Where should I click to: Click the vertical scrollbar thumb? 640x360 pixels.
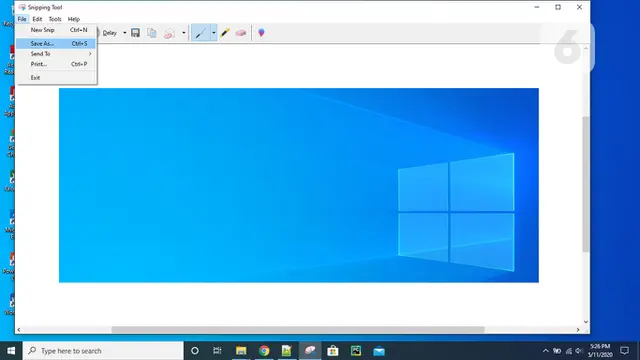click(x=586, y=184)
